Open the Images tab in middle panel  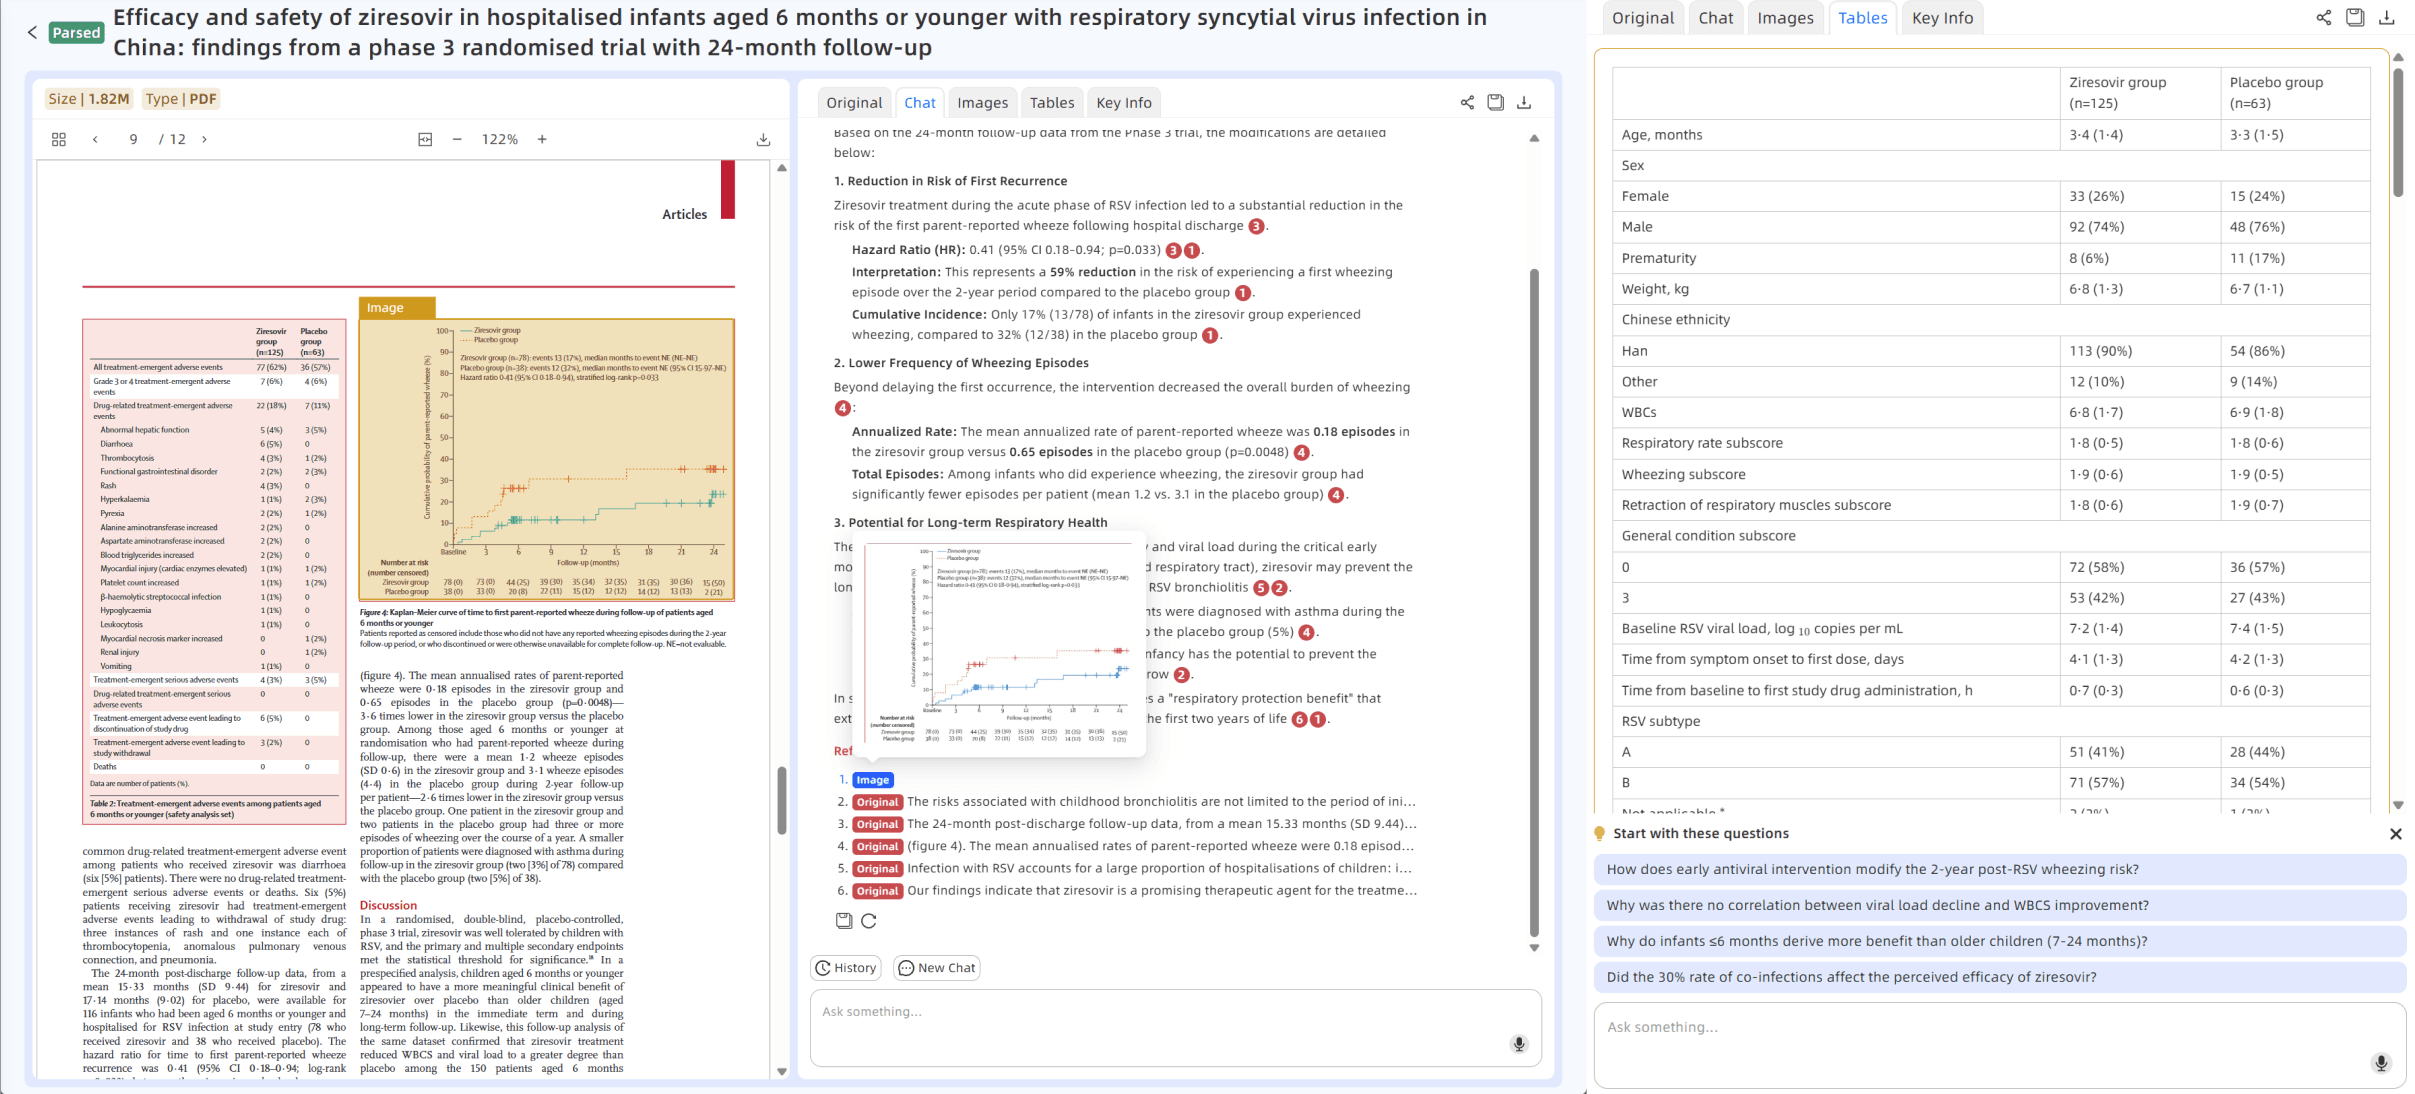click(982, 103)
